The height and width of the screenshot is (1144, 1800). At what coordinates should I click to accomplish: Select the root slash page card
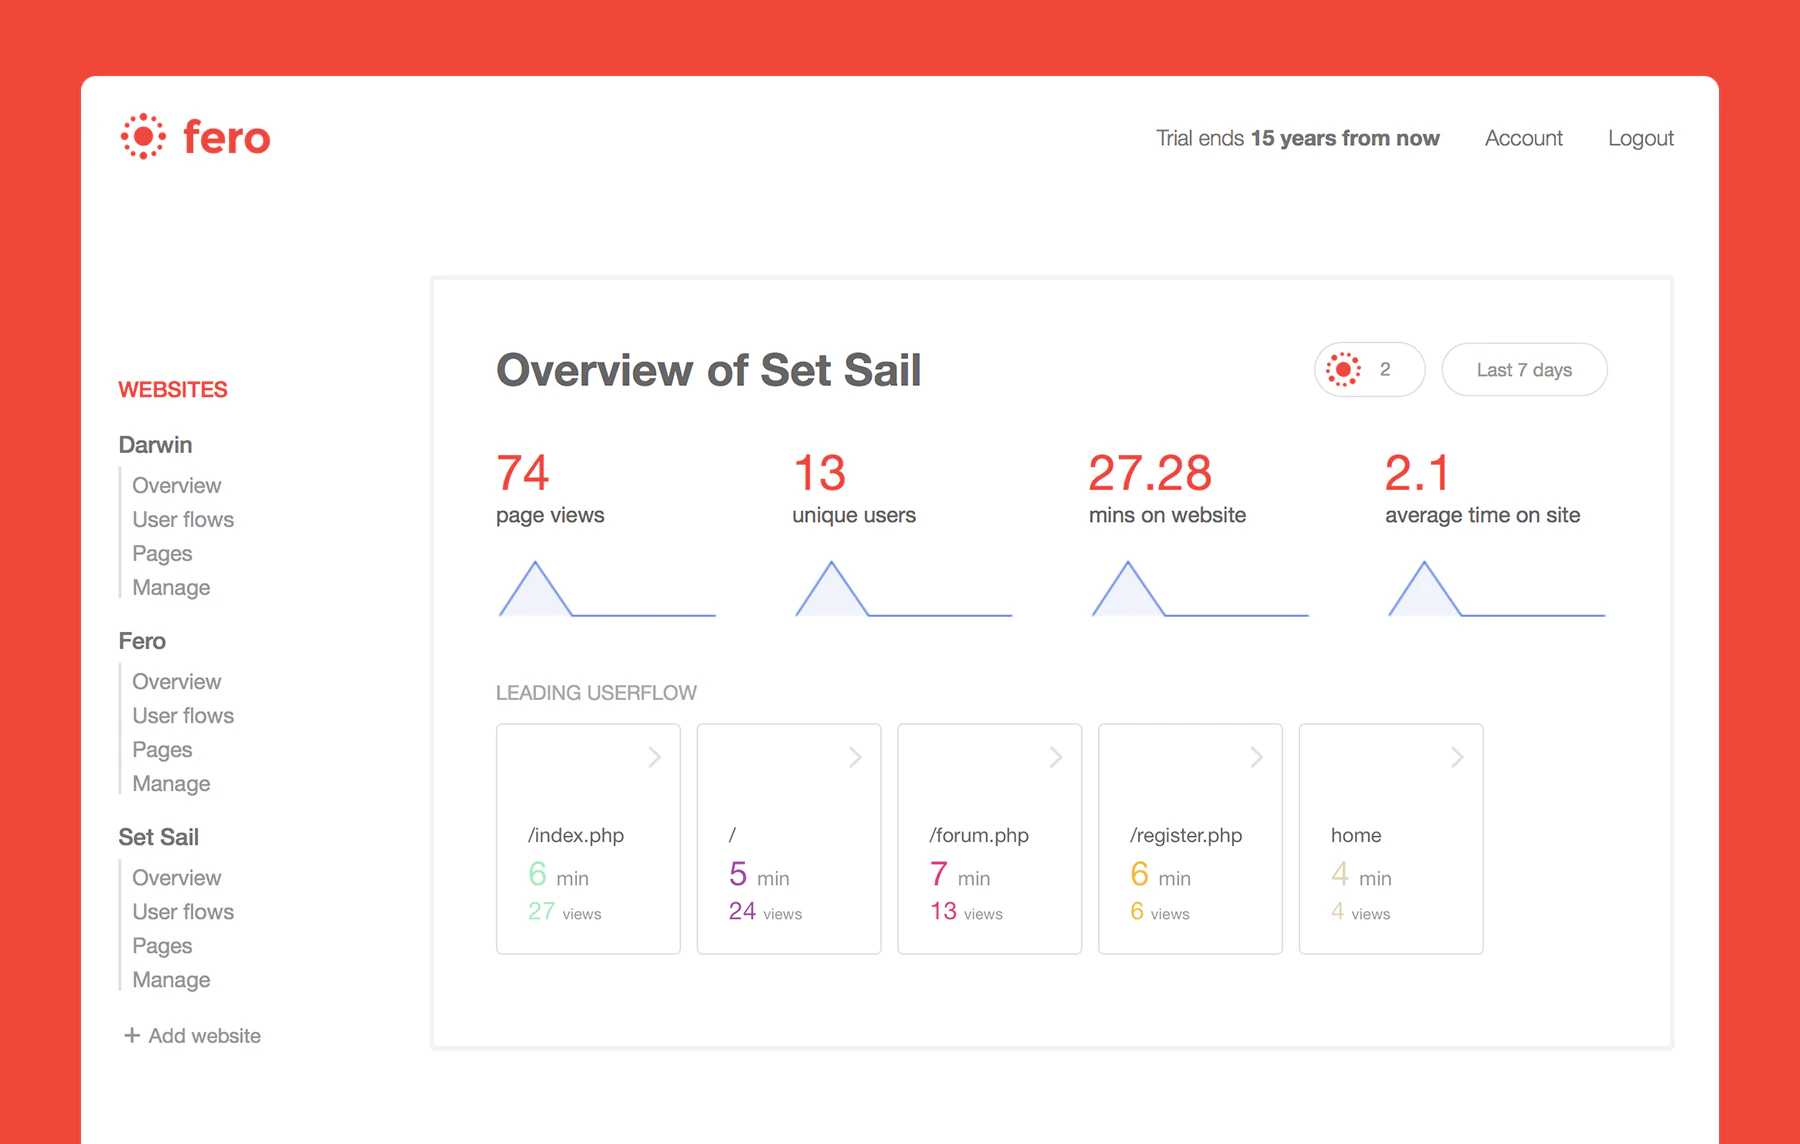pyautogui.click(x=789, y=839)
